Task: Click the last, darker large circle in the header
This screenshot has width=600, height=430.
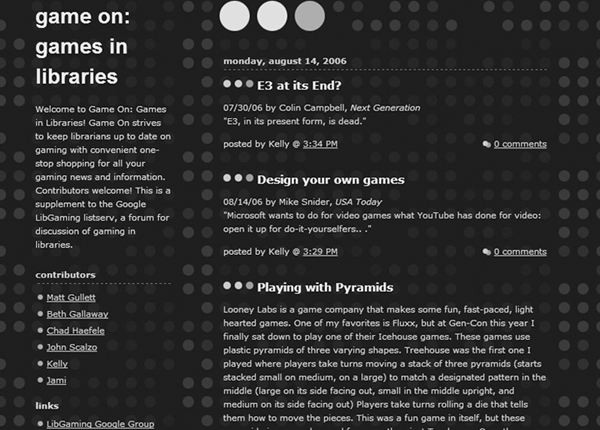Action: click(x=310, y=15)
